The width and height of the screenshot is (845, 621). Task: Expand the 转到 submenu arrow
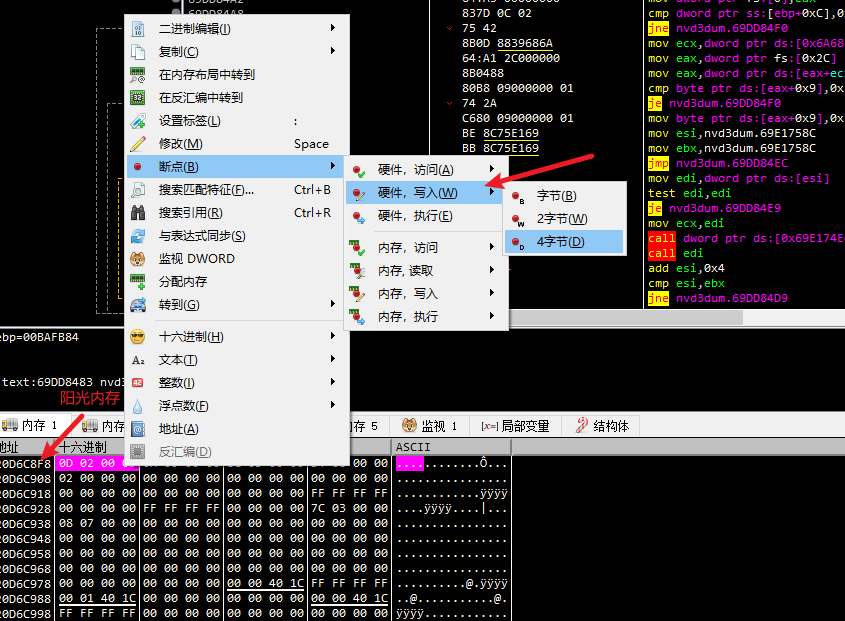tap(333, 303)
